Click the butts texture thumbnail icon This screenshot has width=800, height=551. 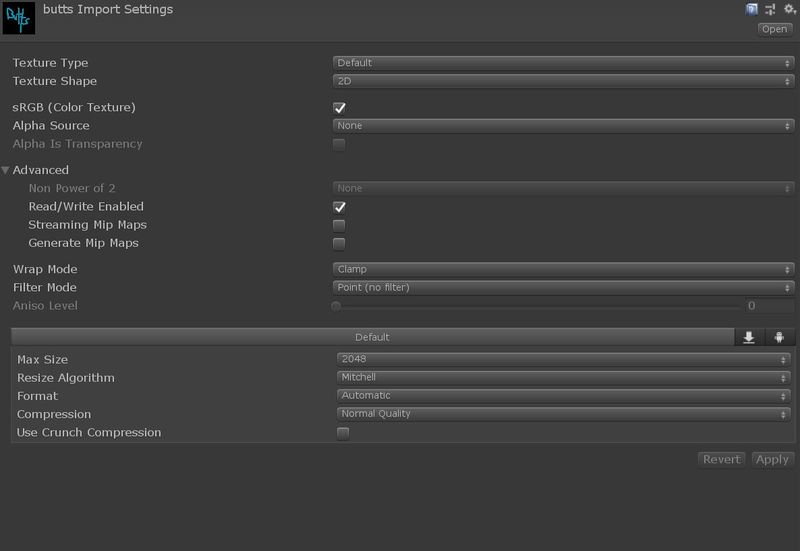(x=19, y=19)
